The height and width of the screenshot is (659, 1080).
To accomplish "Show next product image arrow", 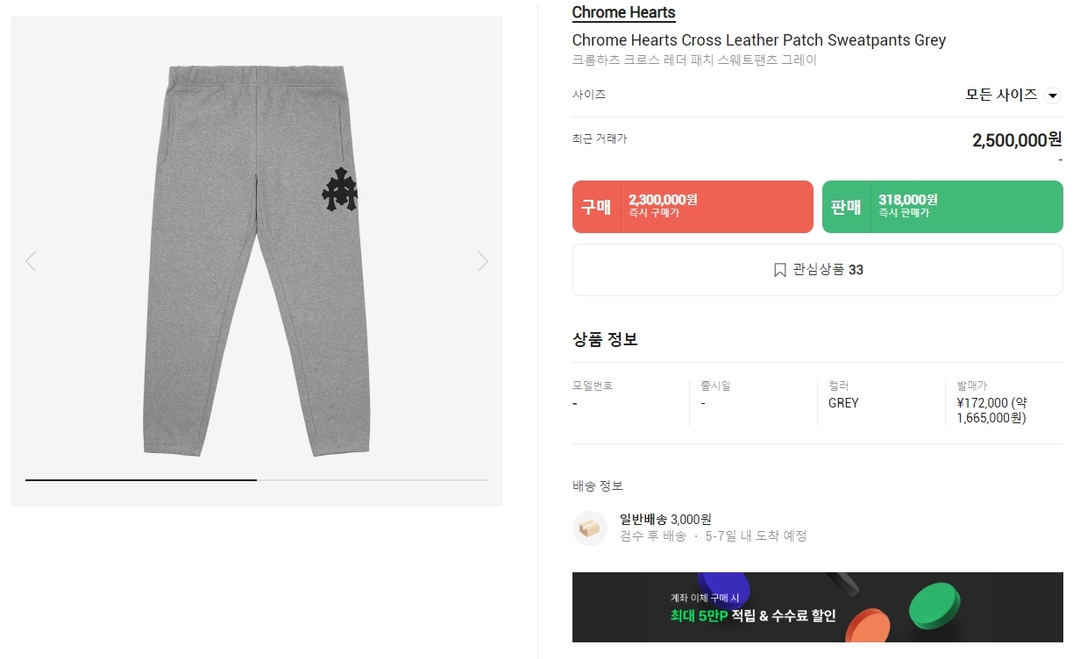I will click(x=483, y=261).
